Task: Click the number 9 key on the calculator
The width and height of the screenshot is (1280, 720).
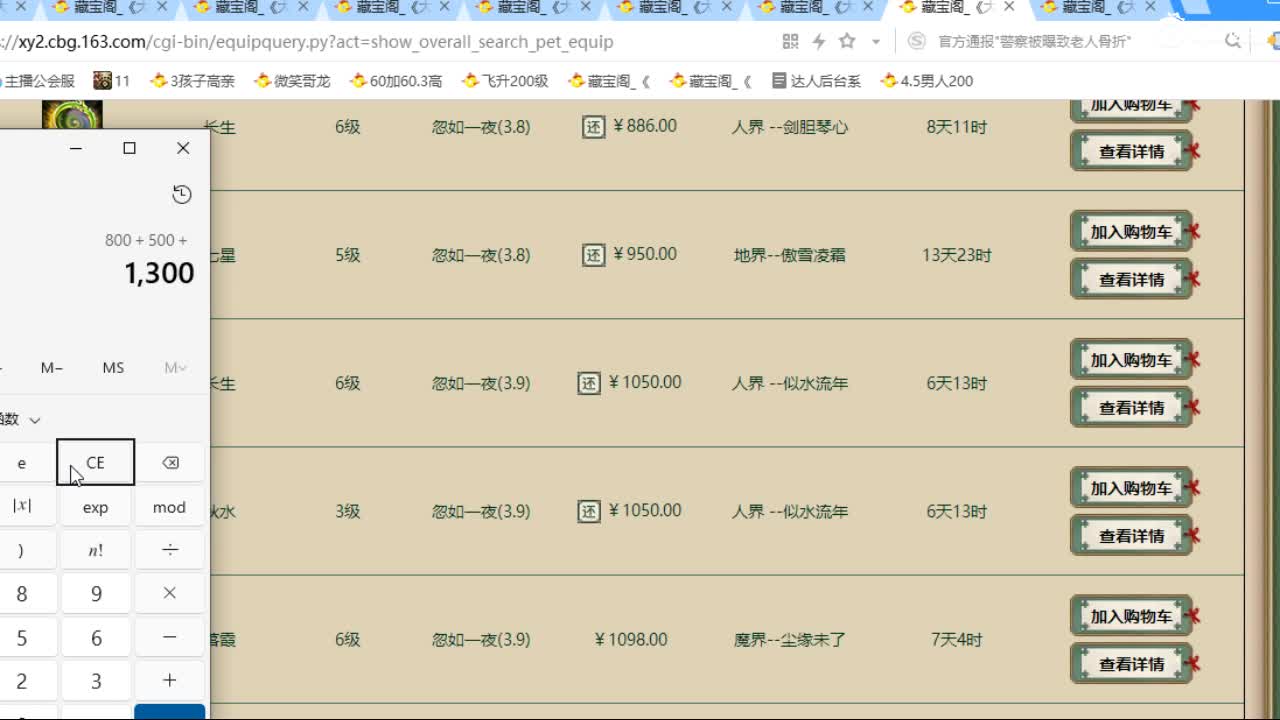Action: (96, 594)
